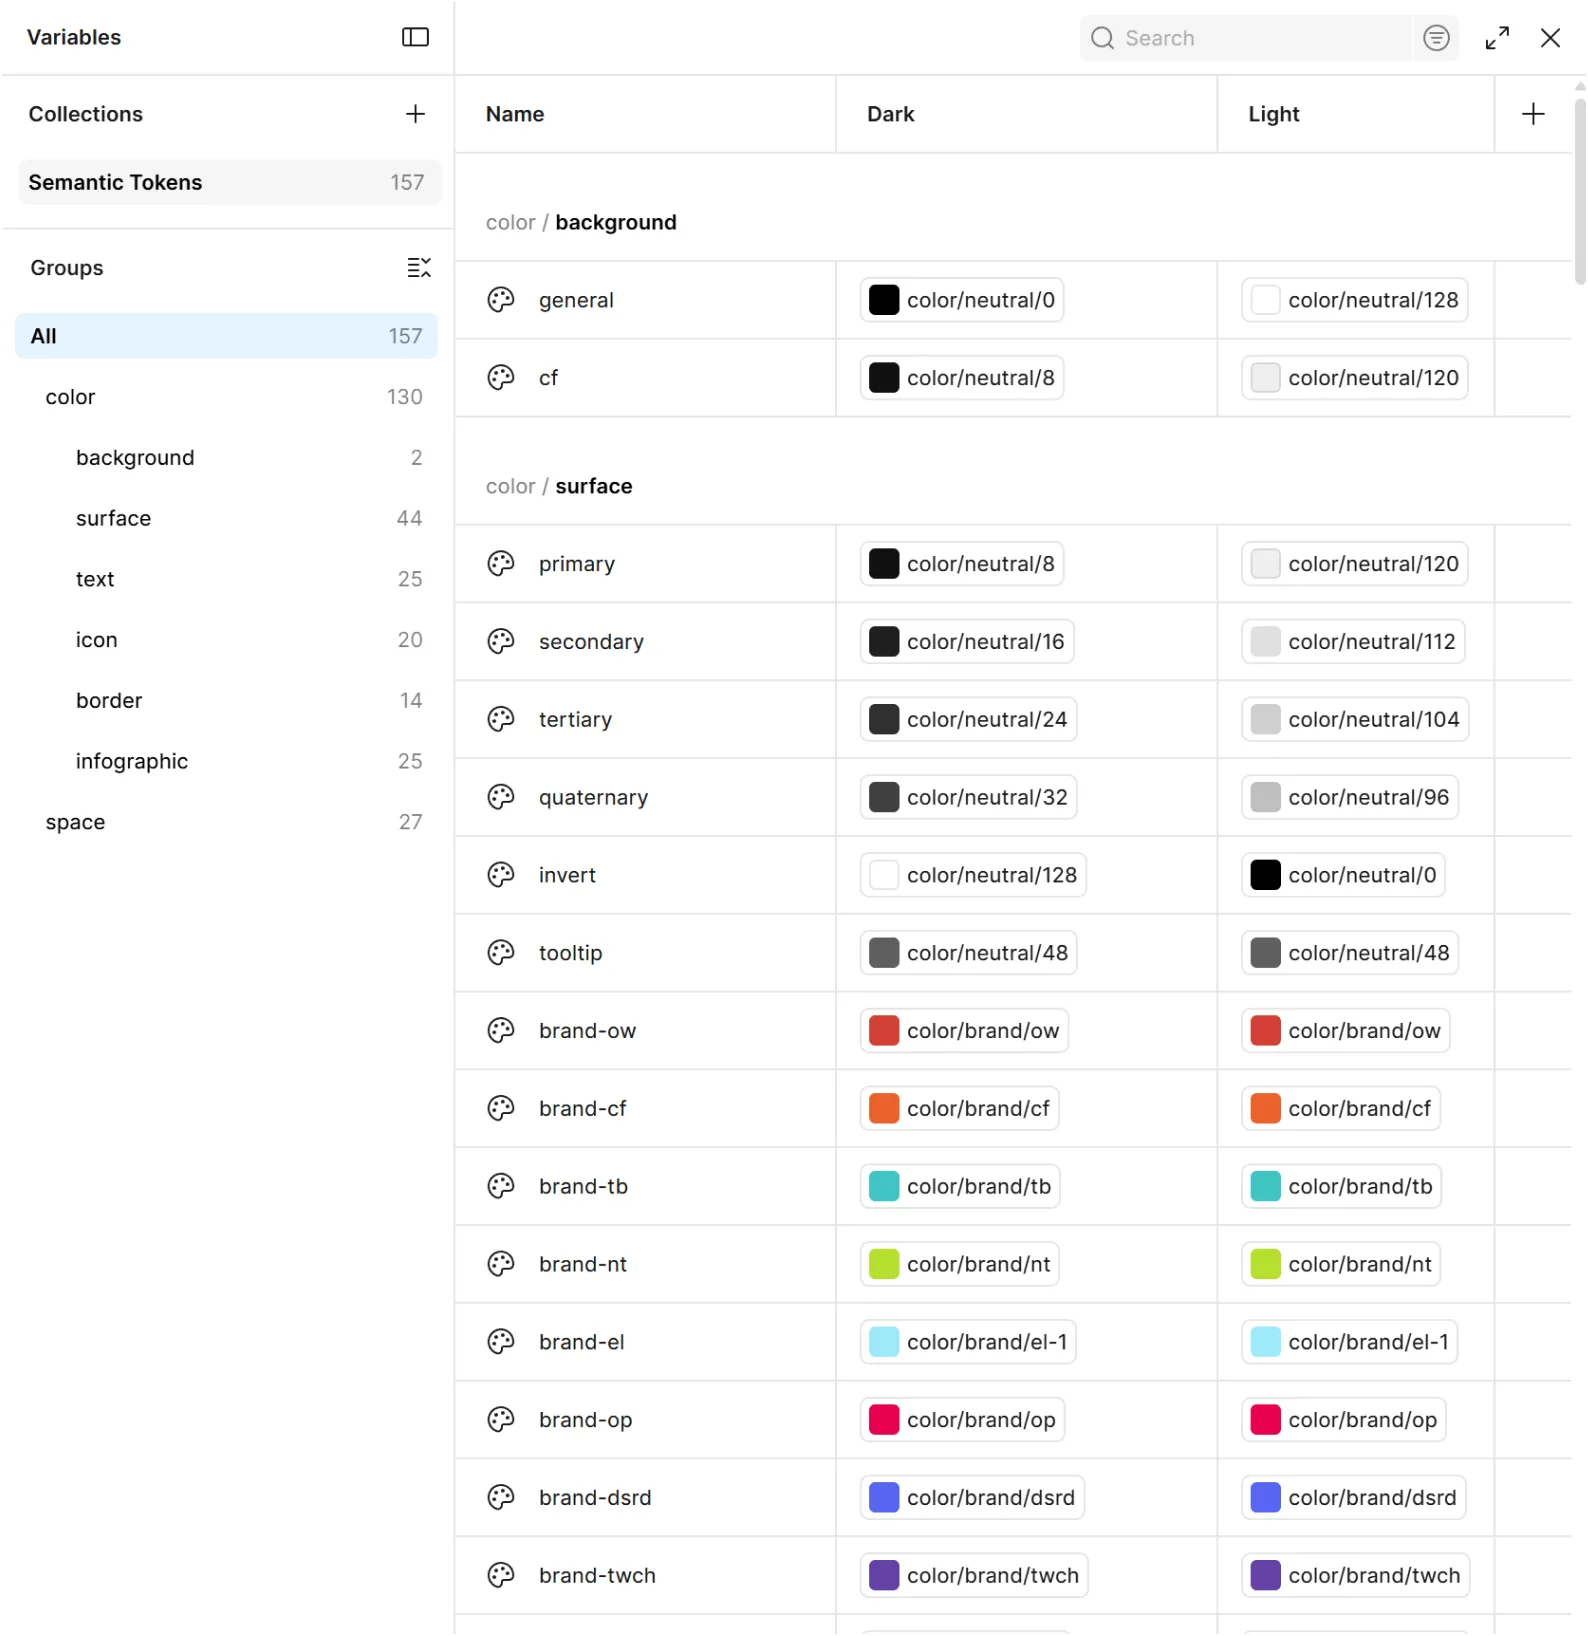Click Light color/brand/el-1 value of brand-el
The height and width of the screenshot is (1636, 1588).
coord(1349,1342)
